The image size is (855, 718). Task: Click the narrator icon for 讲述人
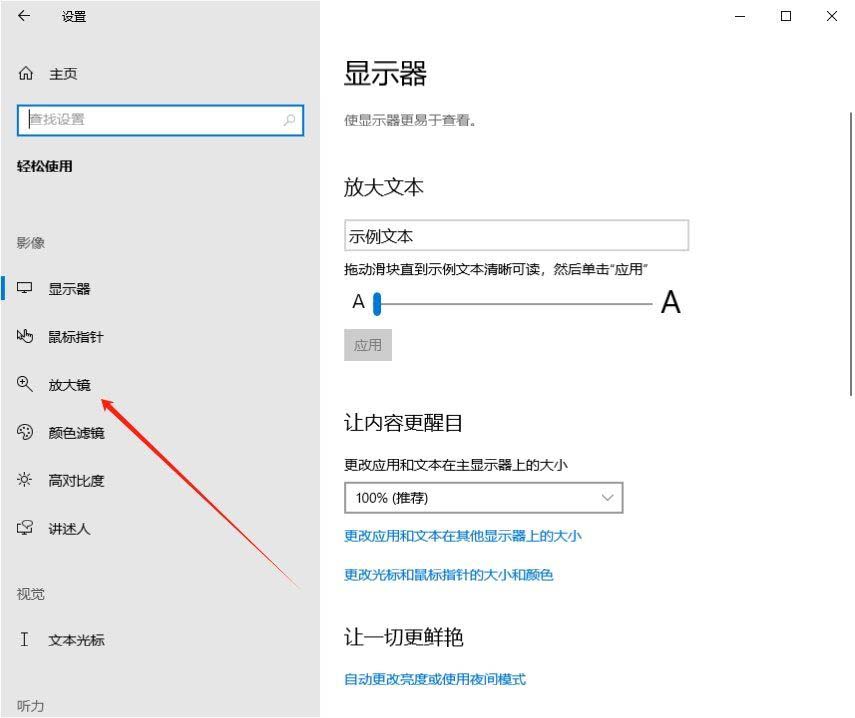coord(25,528)
